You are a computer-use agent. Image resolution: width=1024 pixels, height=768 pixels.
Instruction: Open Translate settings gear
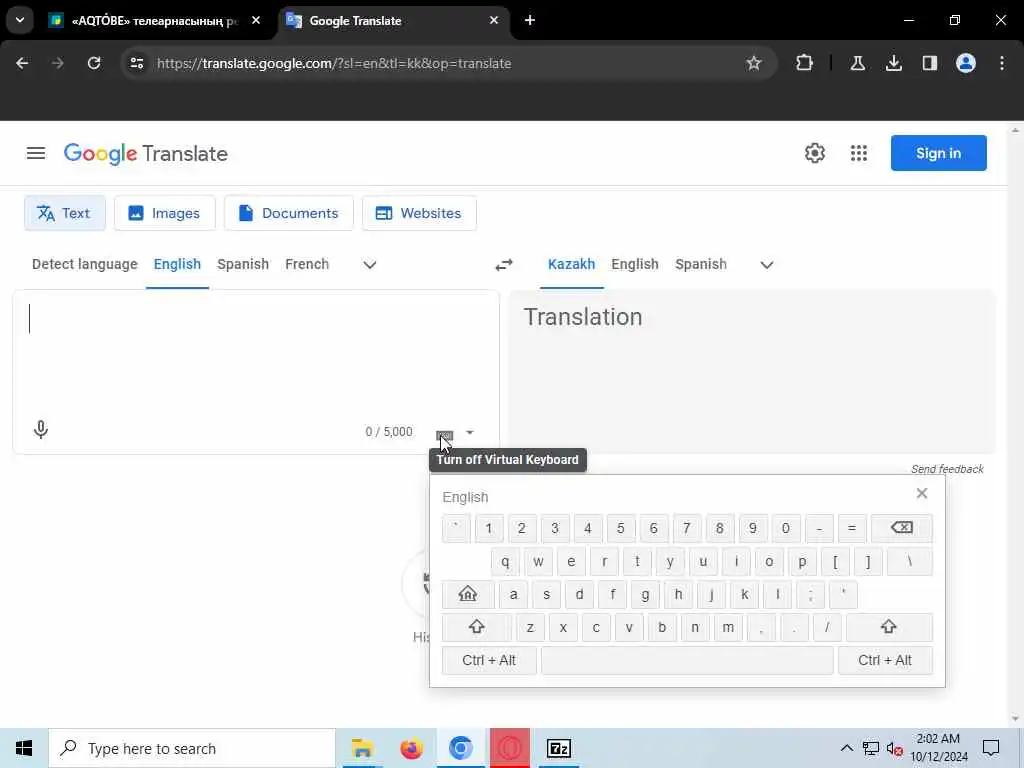pyautogui.click(x=814, y=153)
